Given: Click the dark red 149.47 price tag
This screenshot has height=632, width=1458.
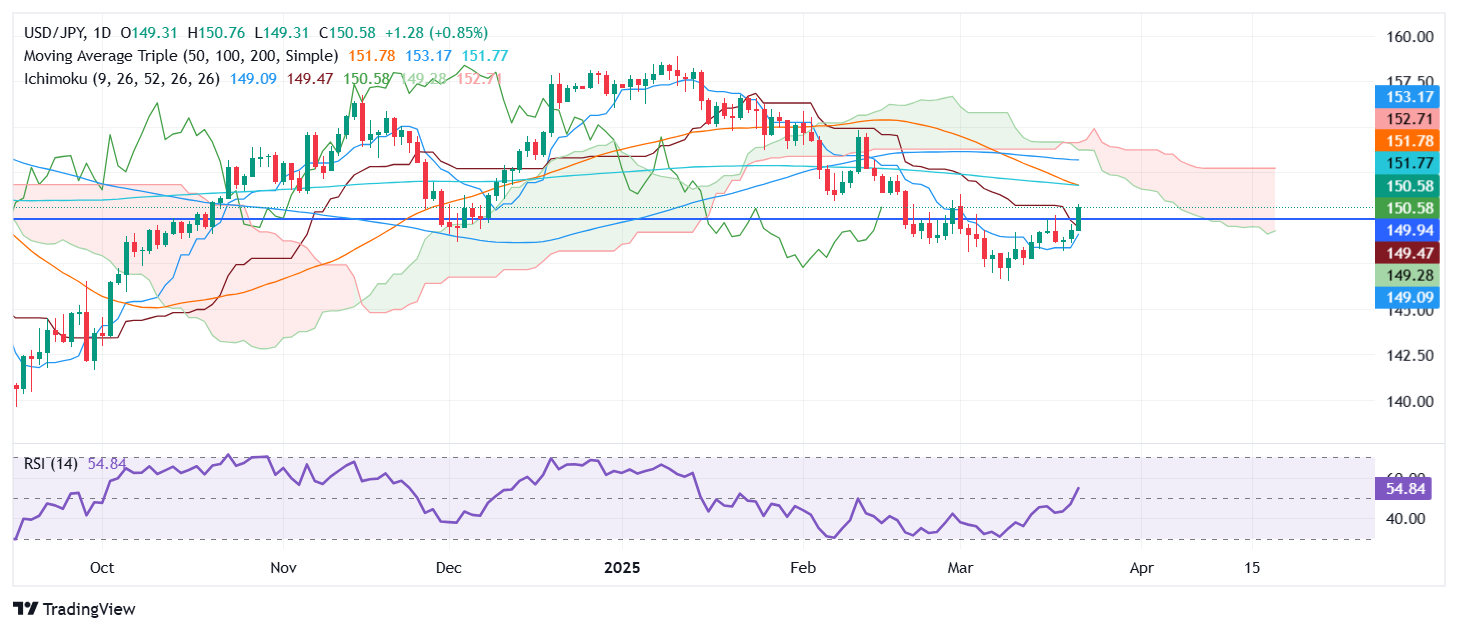Looking at the screenshot, I should [1406, 255].
